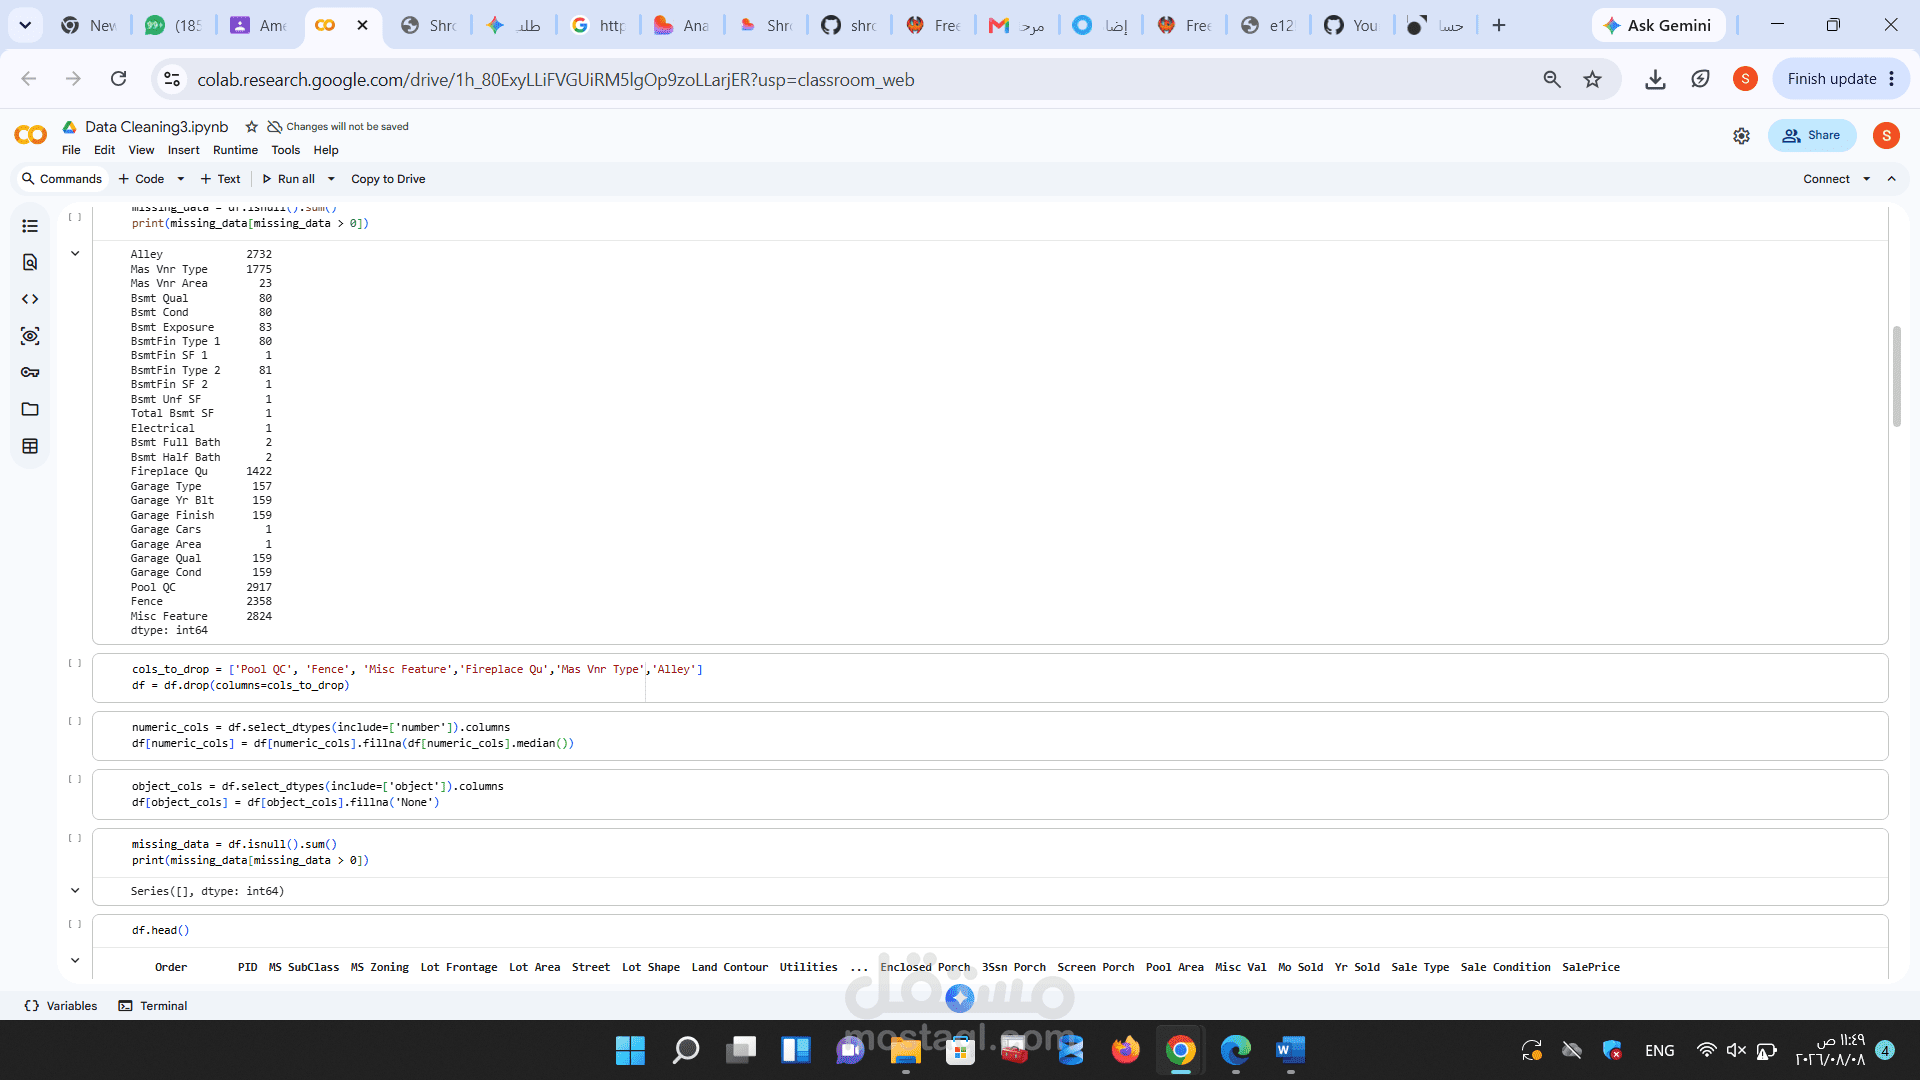Open the Chrome profile avatar

(x=1745, y=79)
